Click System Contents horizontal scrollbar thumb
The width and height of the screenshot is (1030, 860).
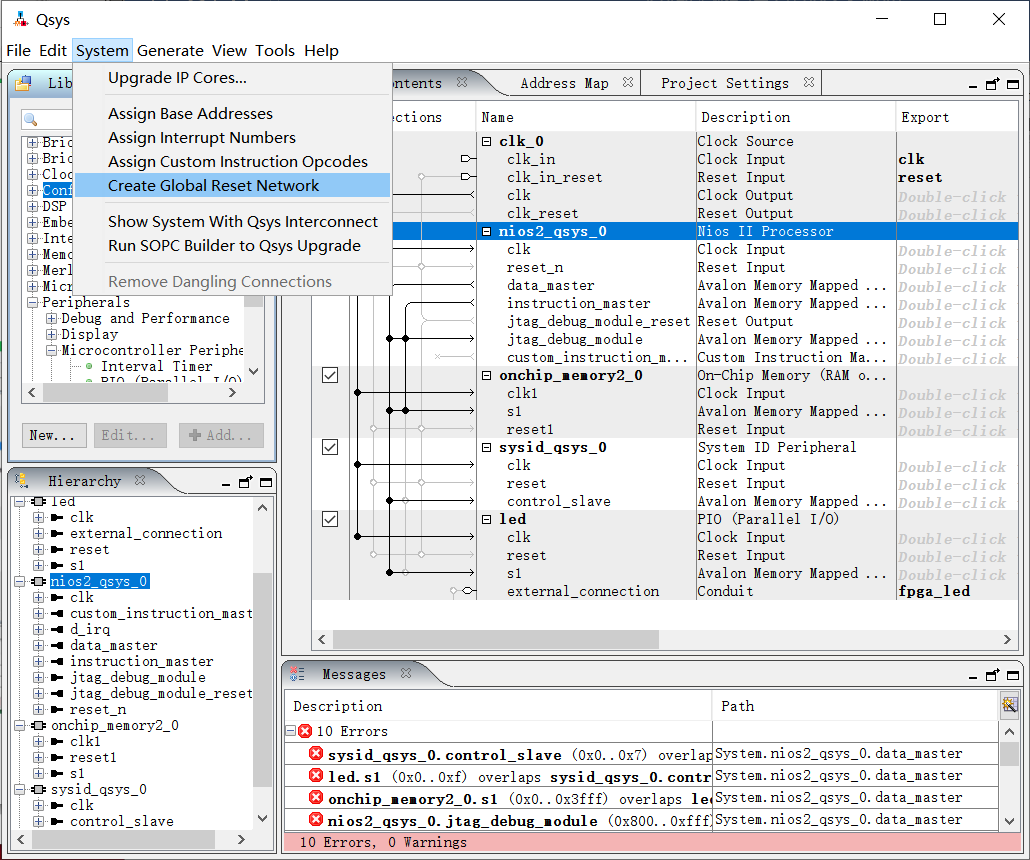pos(495,639)
